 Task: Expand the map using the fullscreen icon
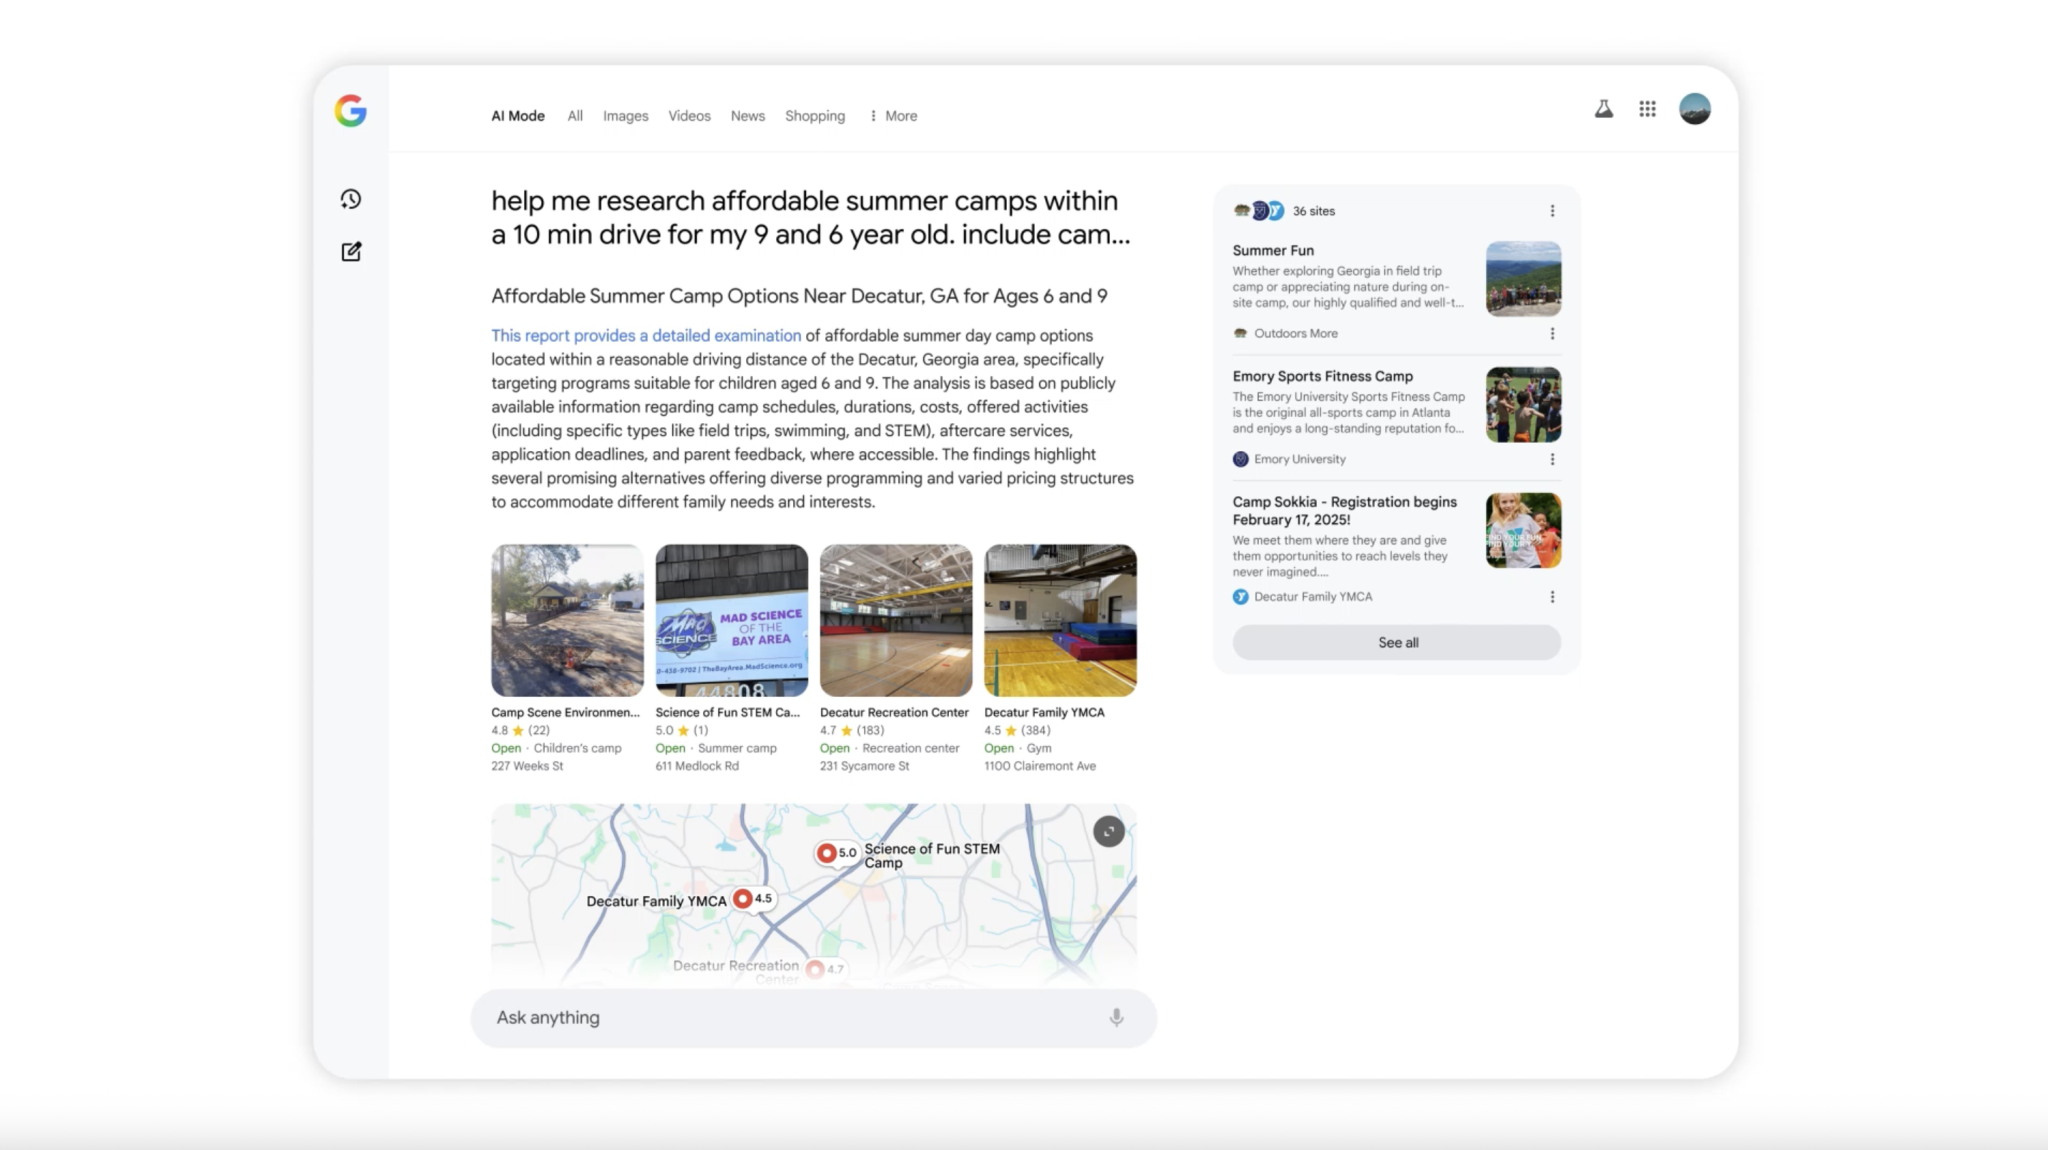pyautogui.click(x=1109, y=831)
